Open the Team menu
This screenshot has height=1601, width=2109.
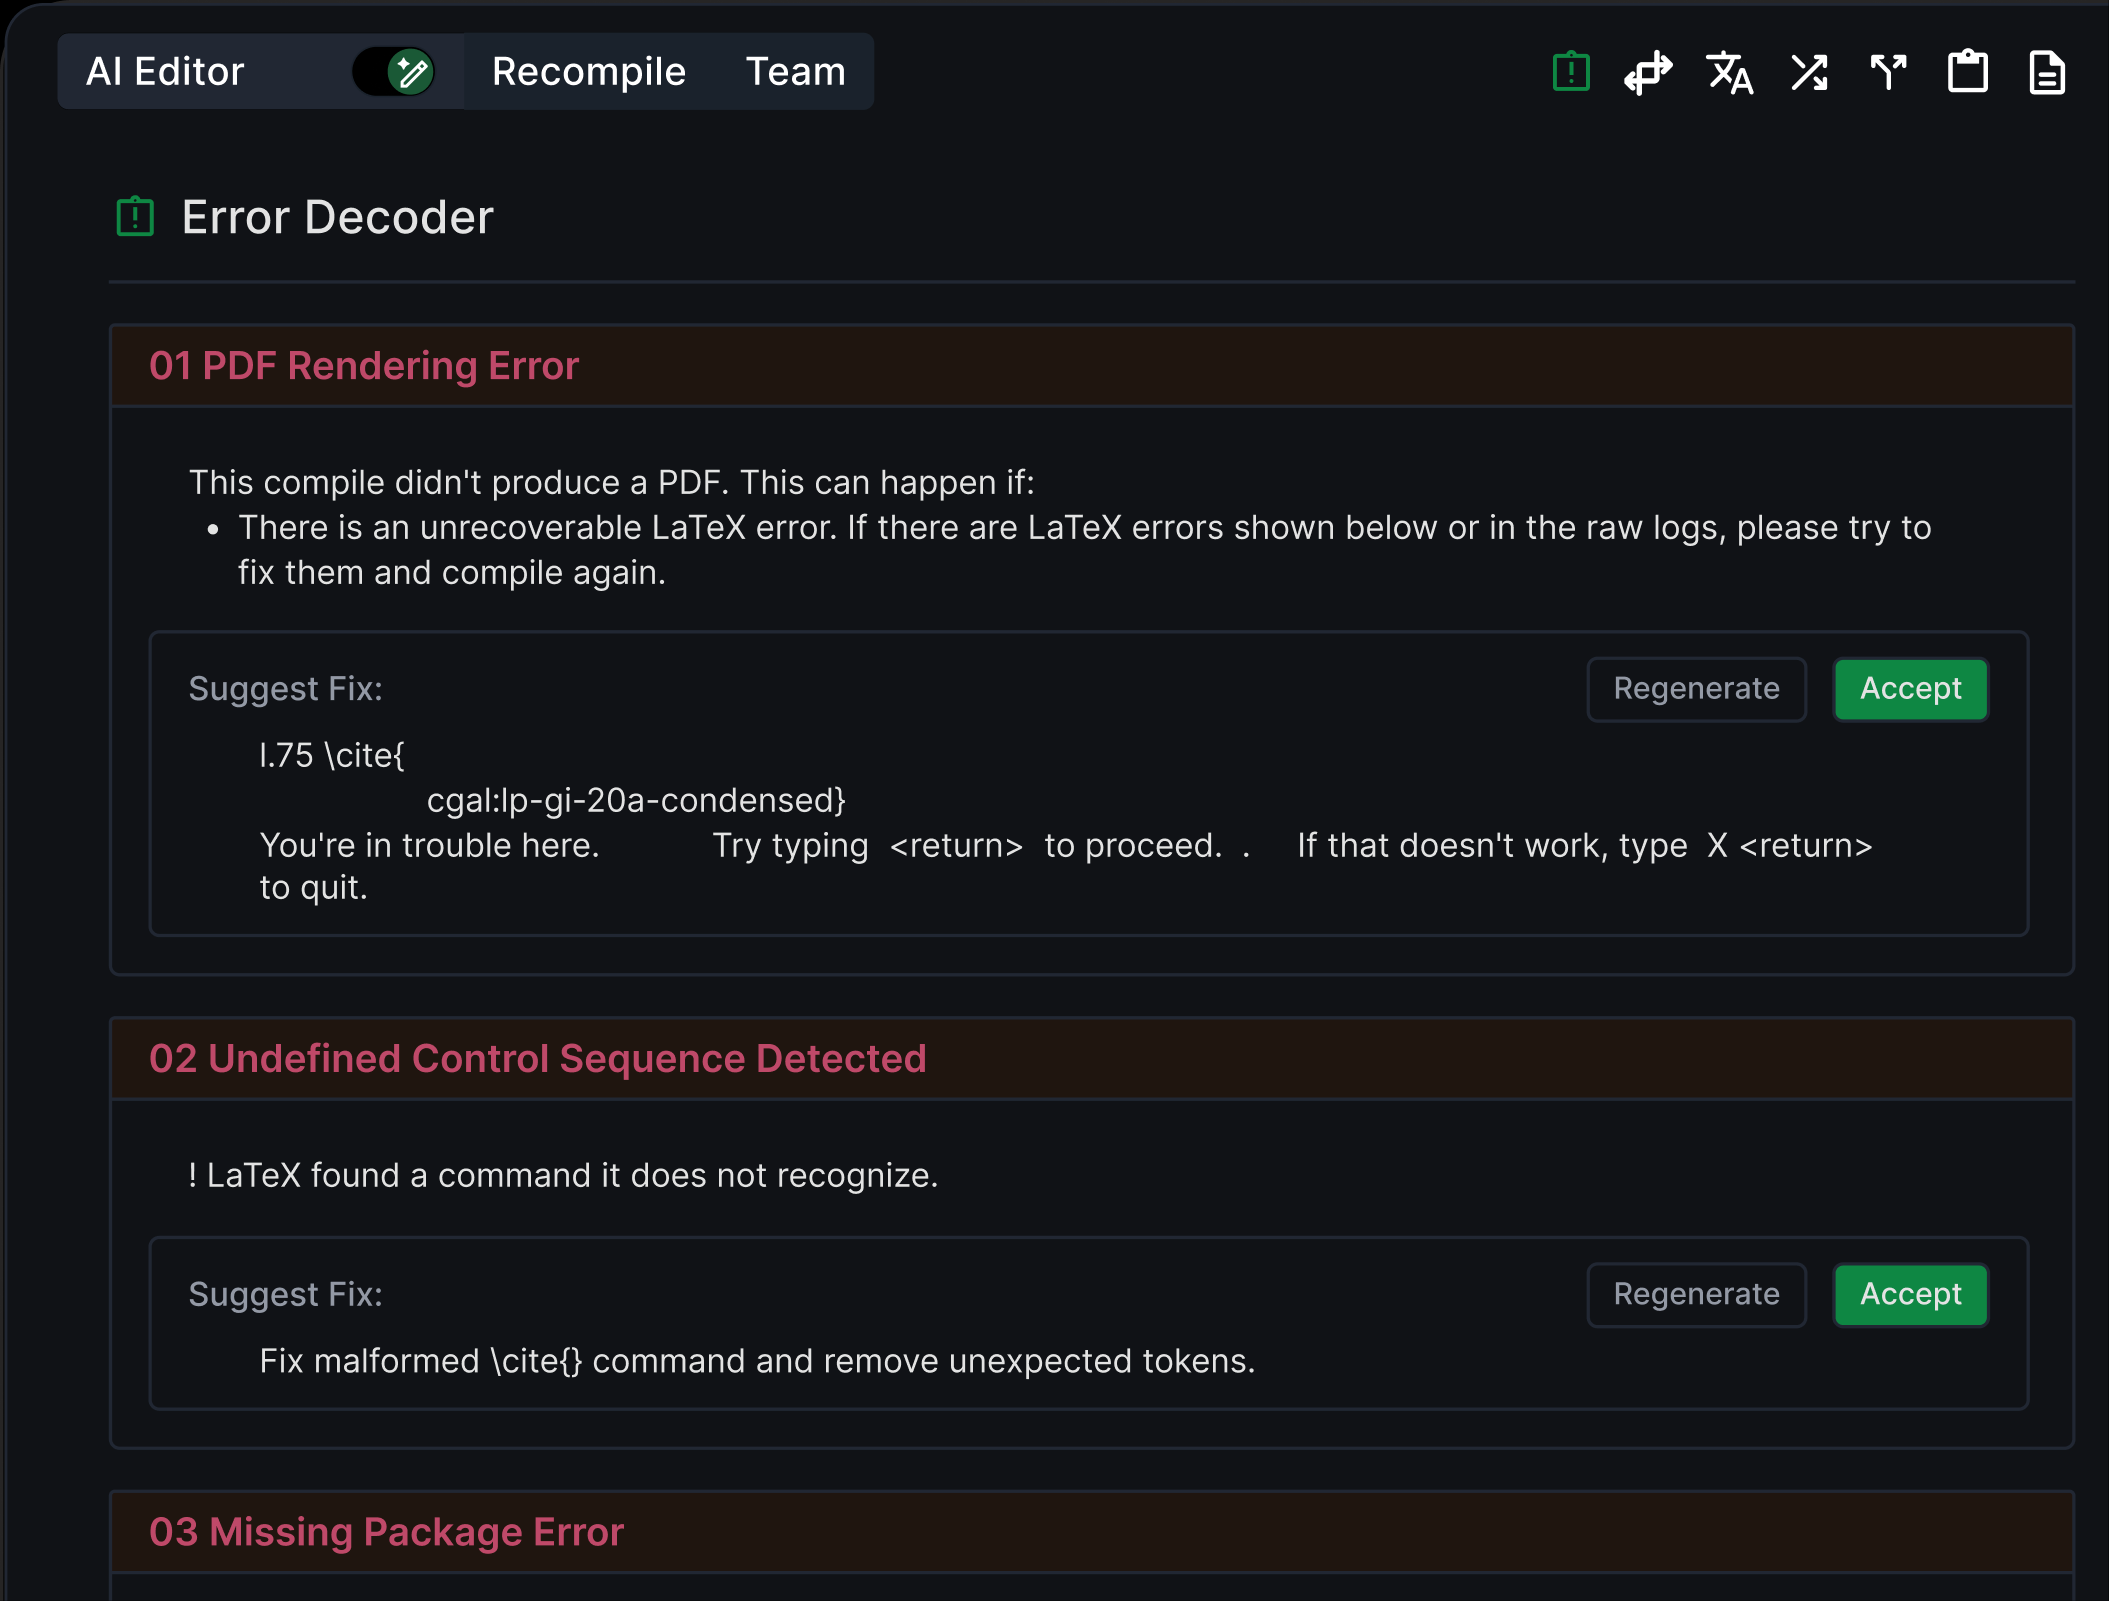[x=796, y=72]
